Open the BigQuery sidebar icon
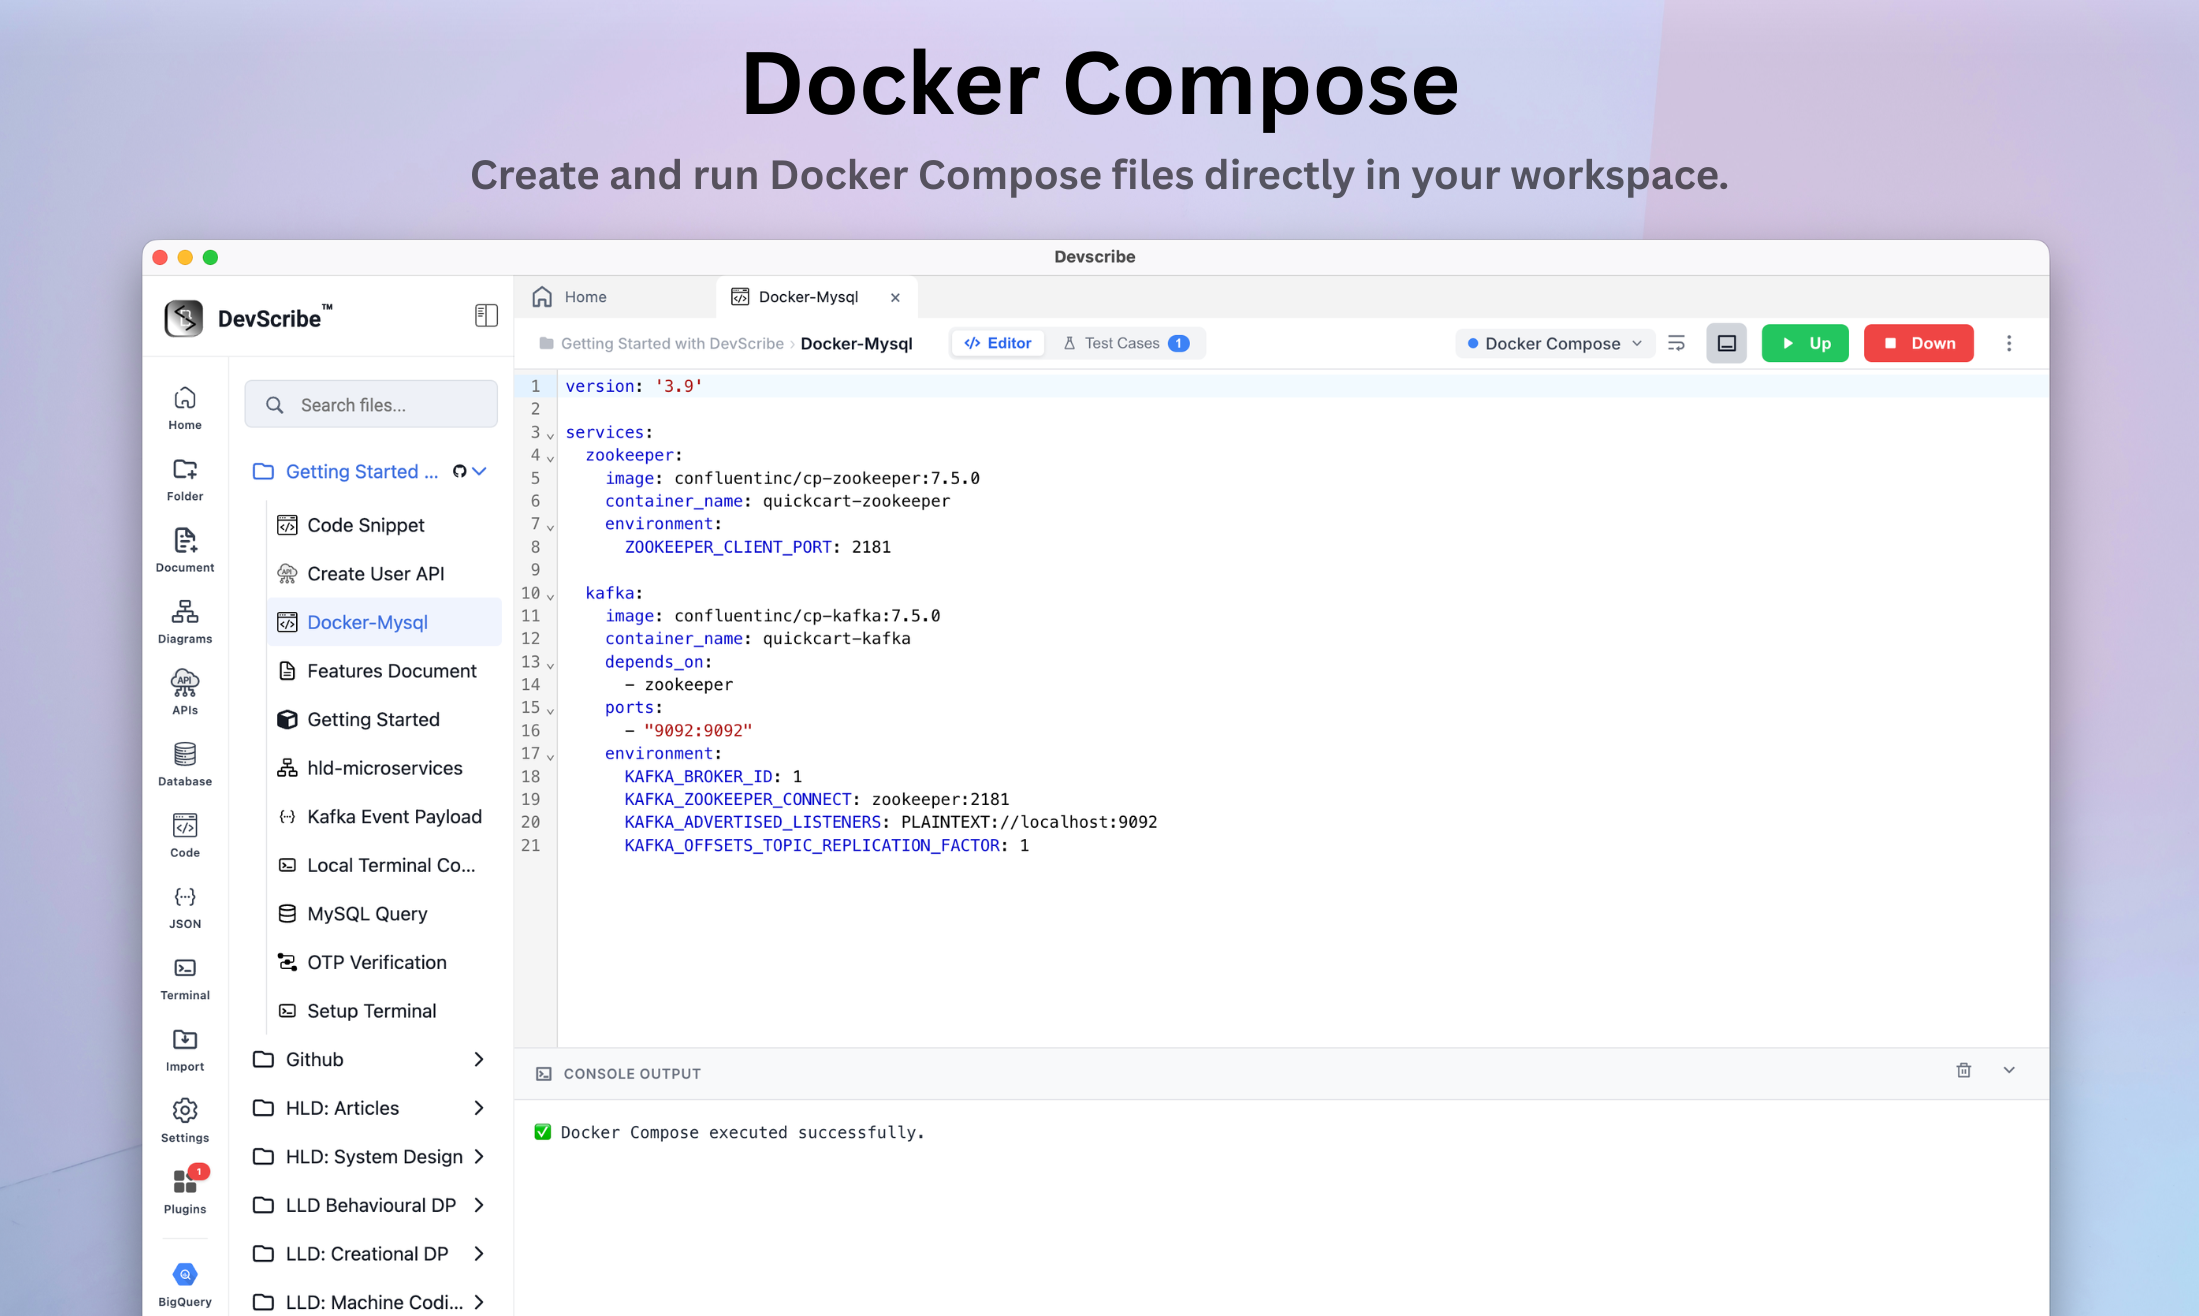2199x1316 pixels. click(x=185, y=1285)
